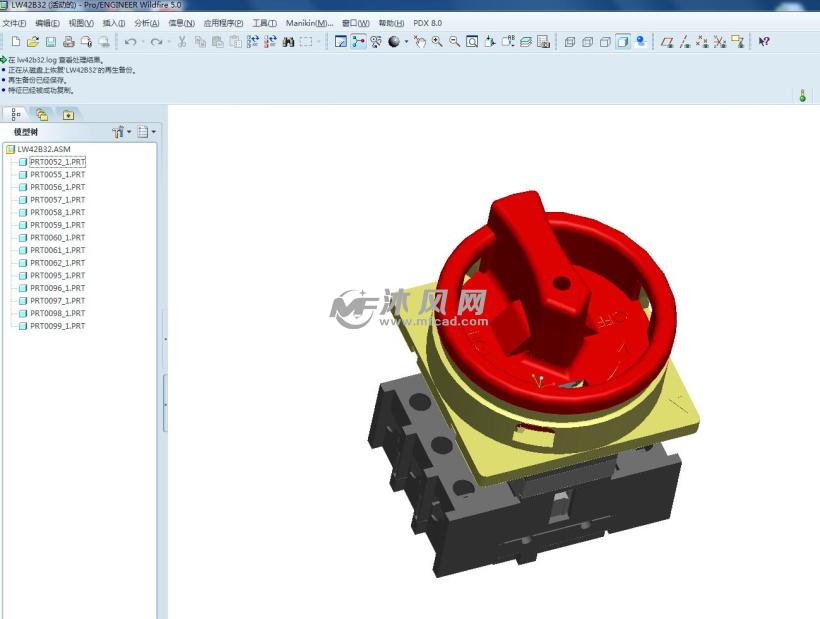820x619 pixels.
Task: Open model tree Show dropdown
Action: click(x=146, y=132)
